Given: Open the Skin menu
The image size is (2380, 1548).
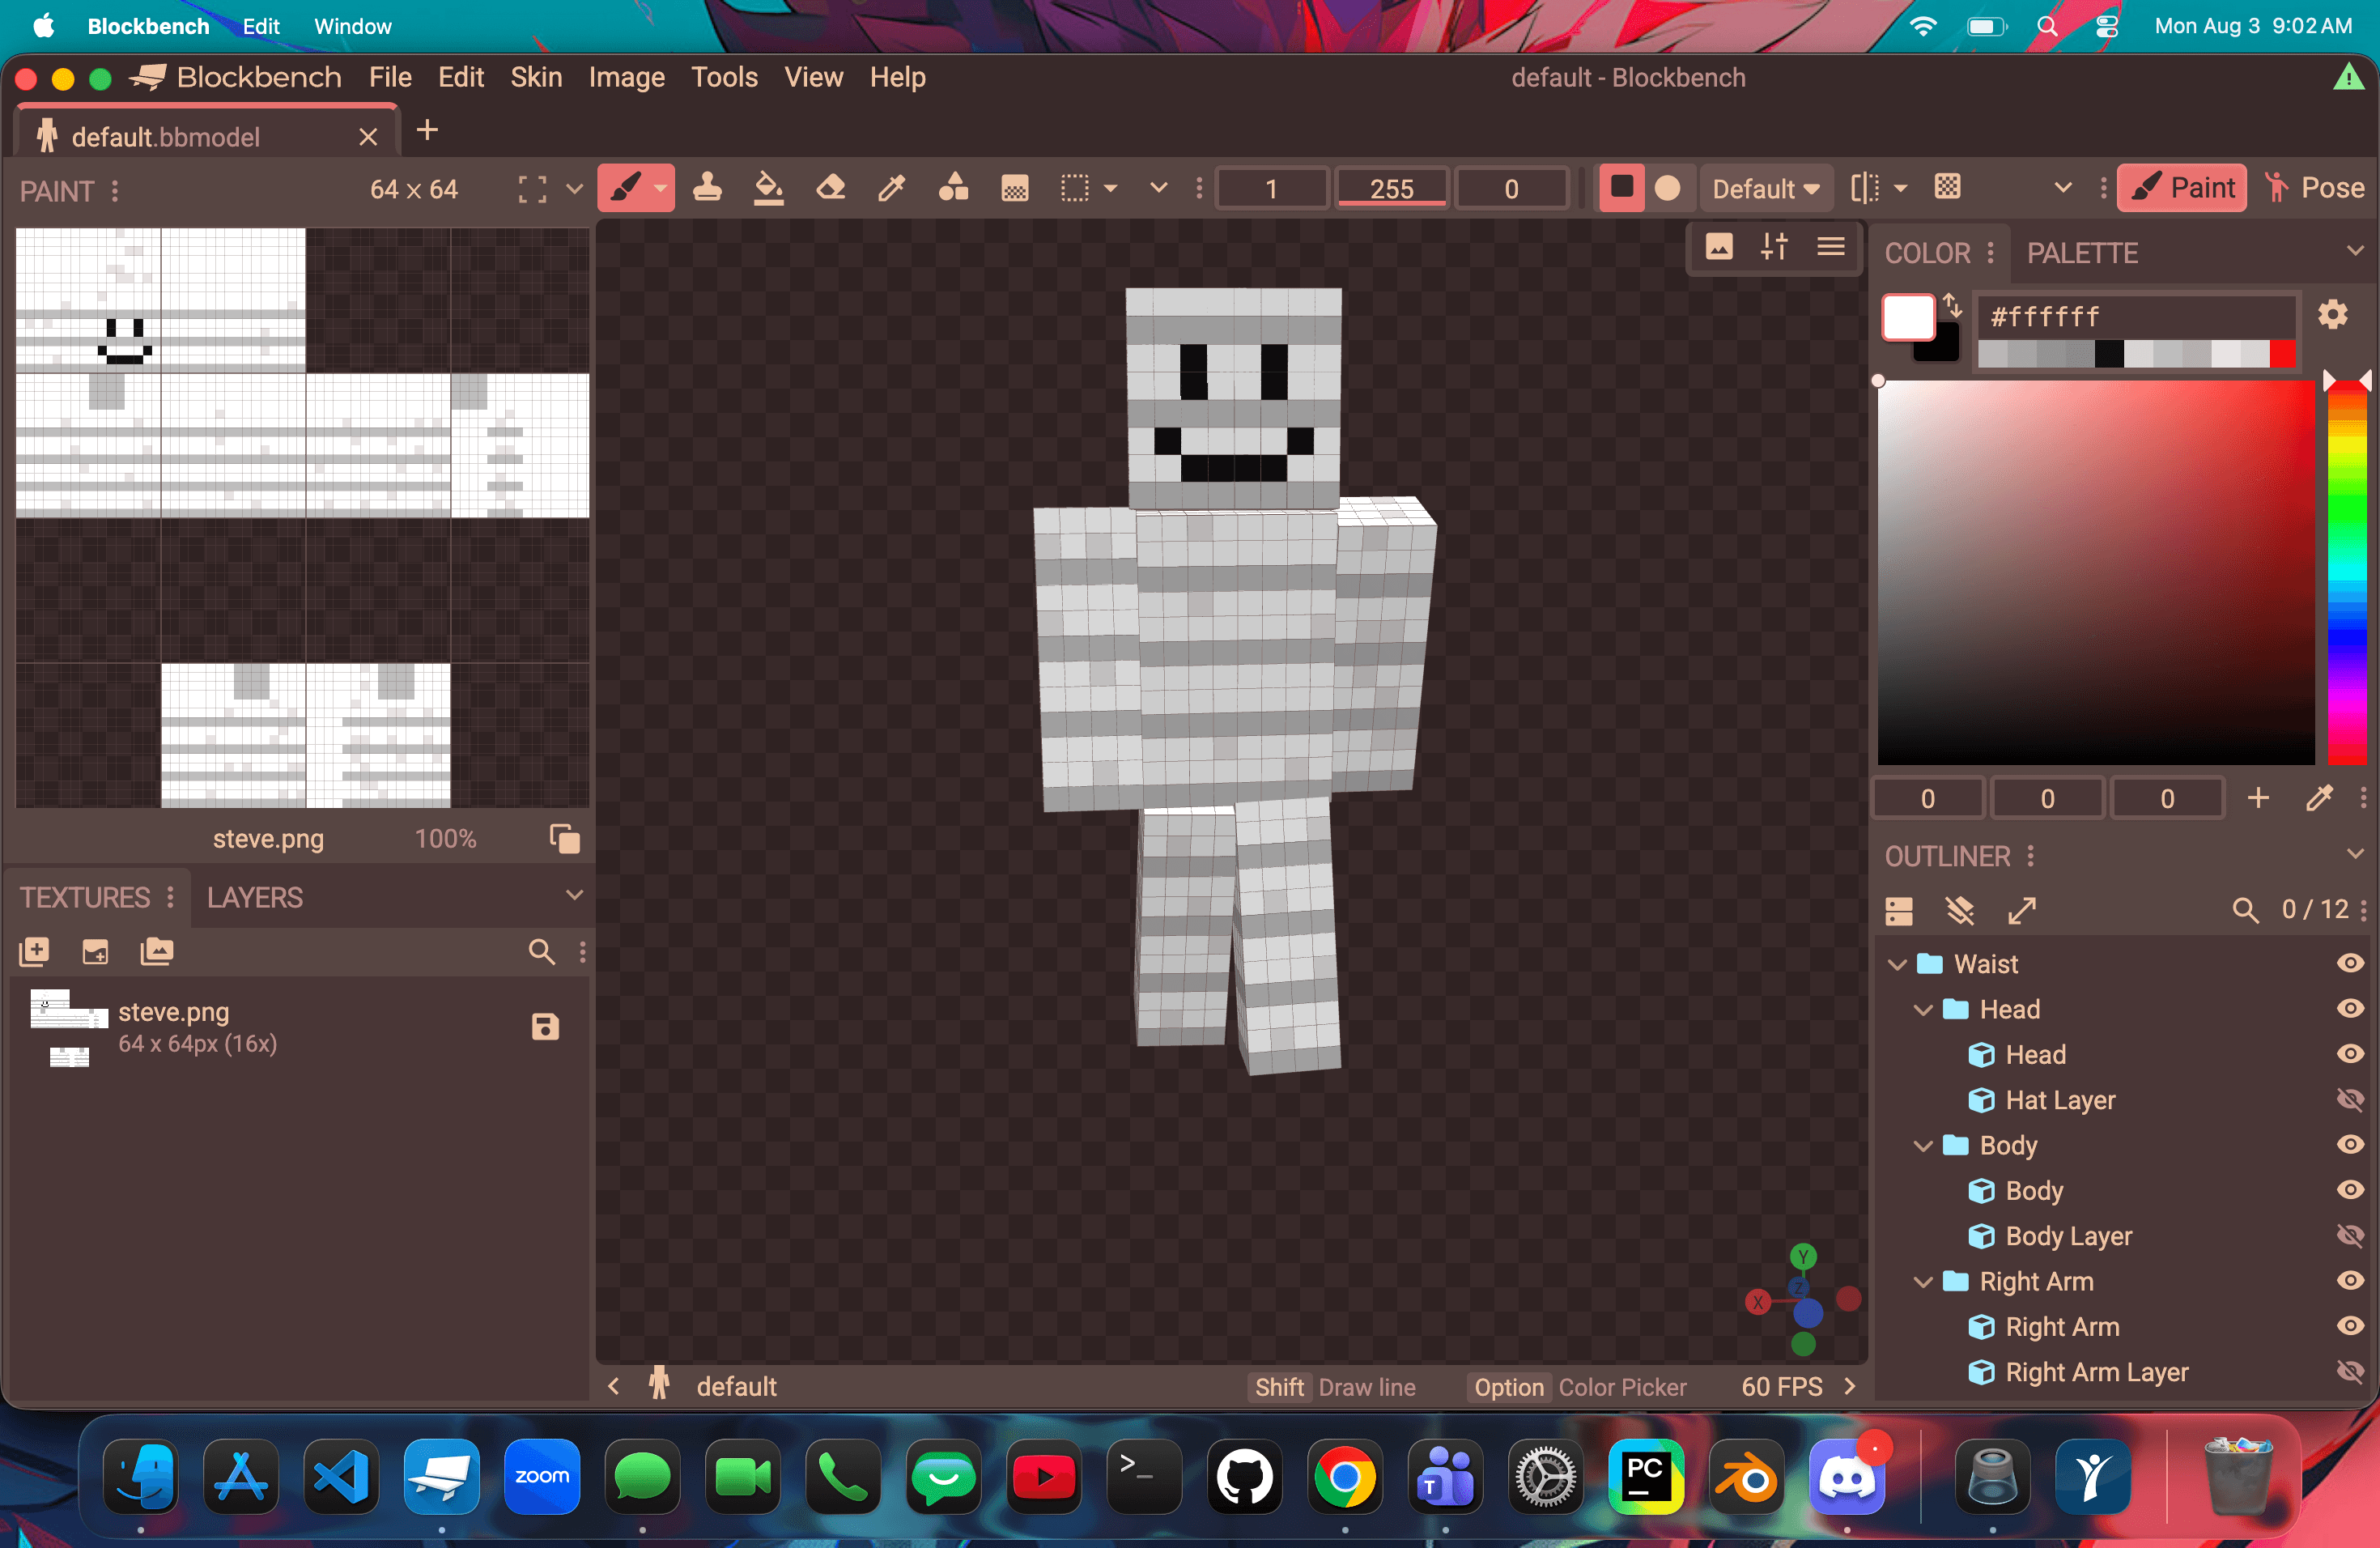Looking at the screenshot, I should (x=536, y=77).
